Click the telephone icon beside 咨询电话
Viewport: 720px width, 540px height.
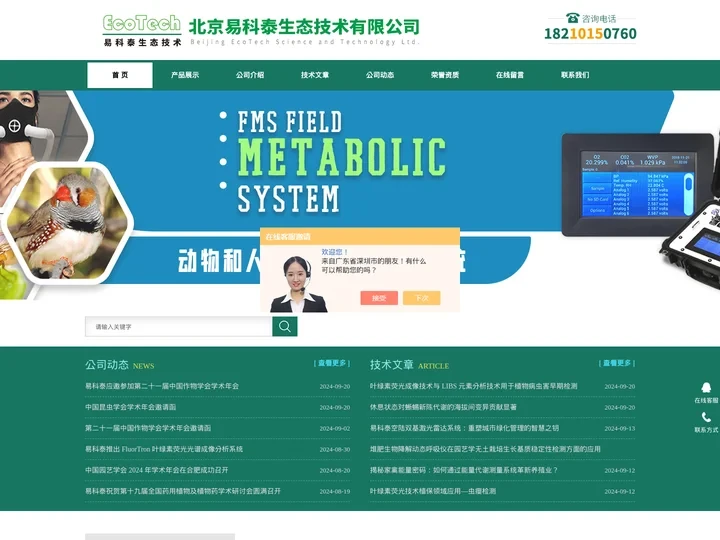(x=572, y=18)
